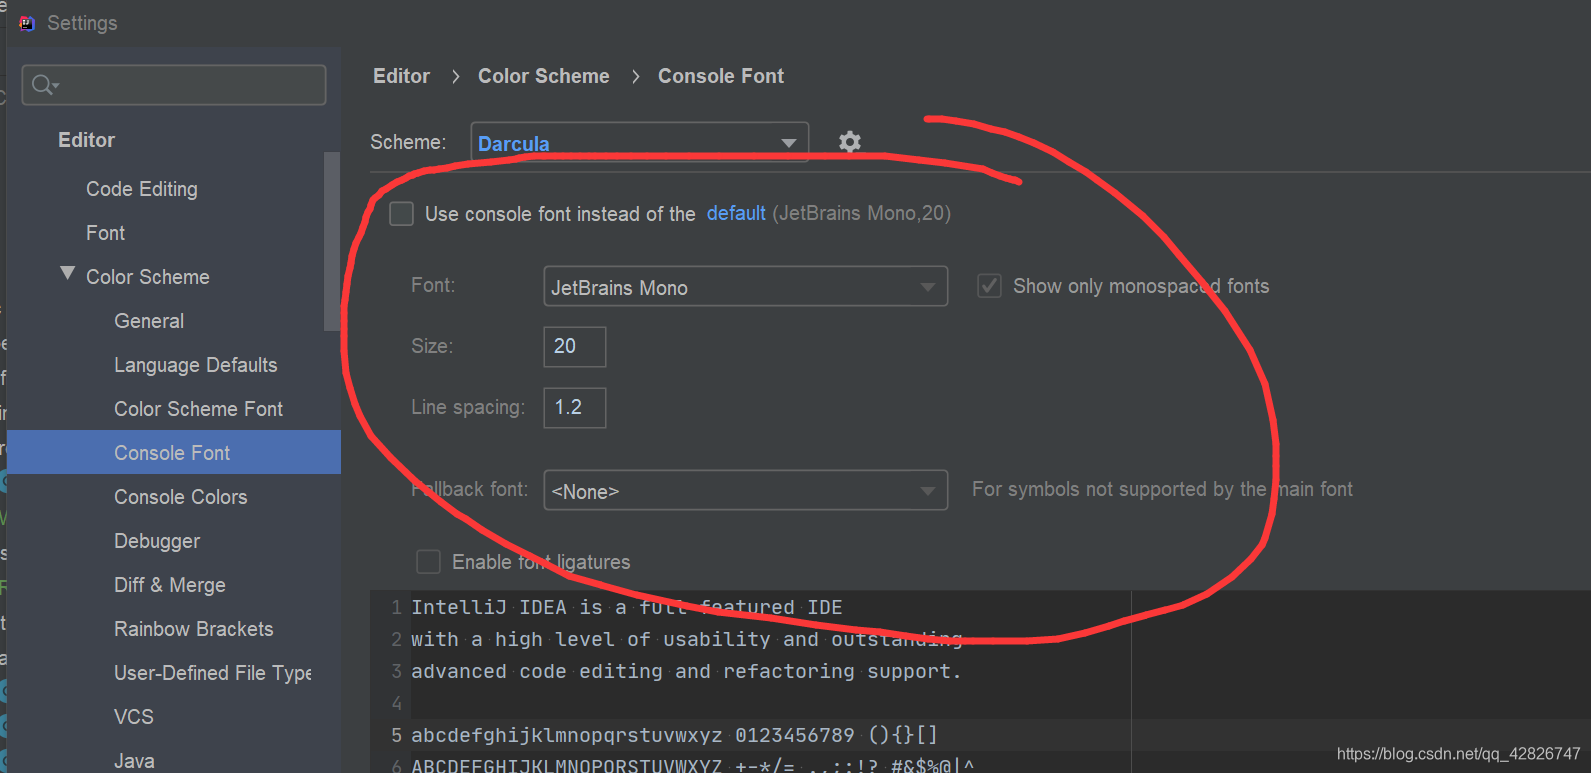The image size is (1591, 773).
Task: Select Language Defaults settings item
Action: point(196,365)
